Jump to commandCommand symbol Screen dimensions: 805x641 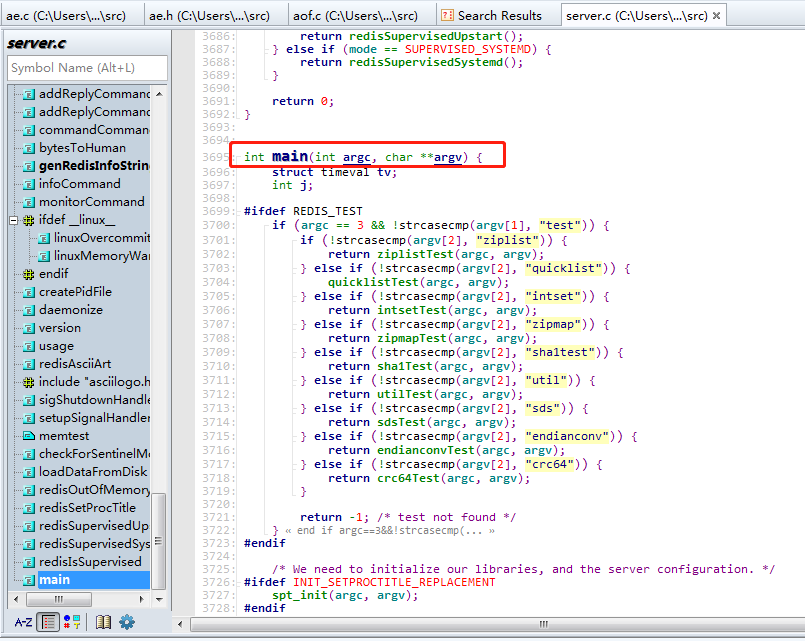[94, 130]
